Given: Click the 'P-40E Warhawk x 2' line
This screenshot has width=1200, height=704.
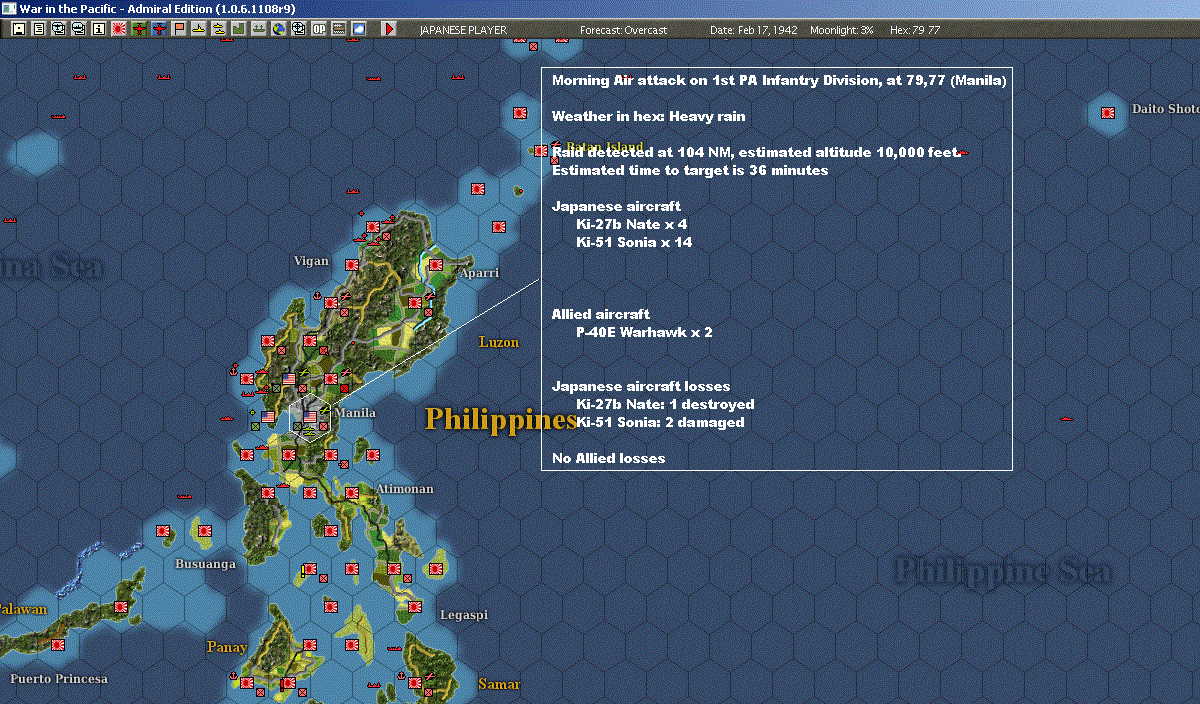Looking at the screenshot, I should coord(644,332).
